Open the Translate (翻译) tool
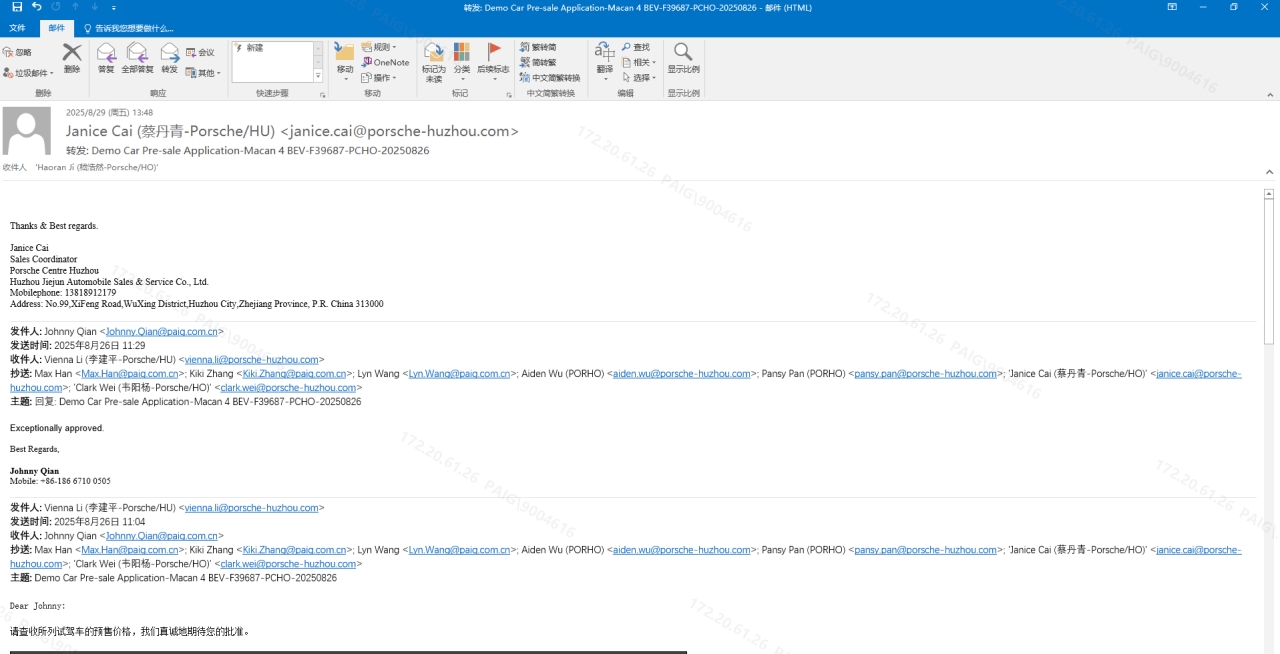This screenshot has height=654, width=1280. point(604,58)
